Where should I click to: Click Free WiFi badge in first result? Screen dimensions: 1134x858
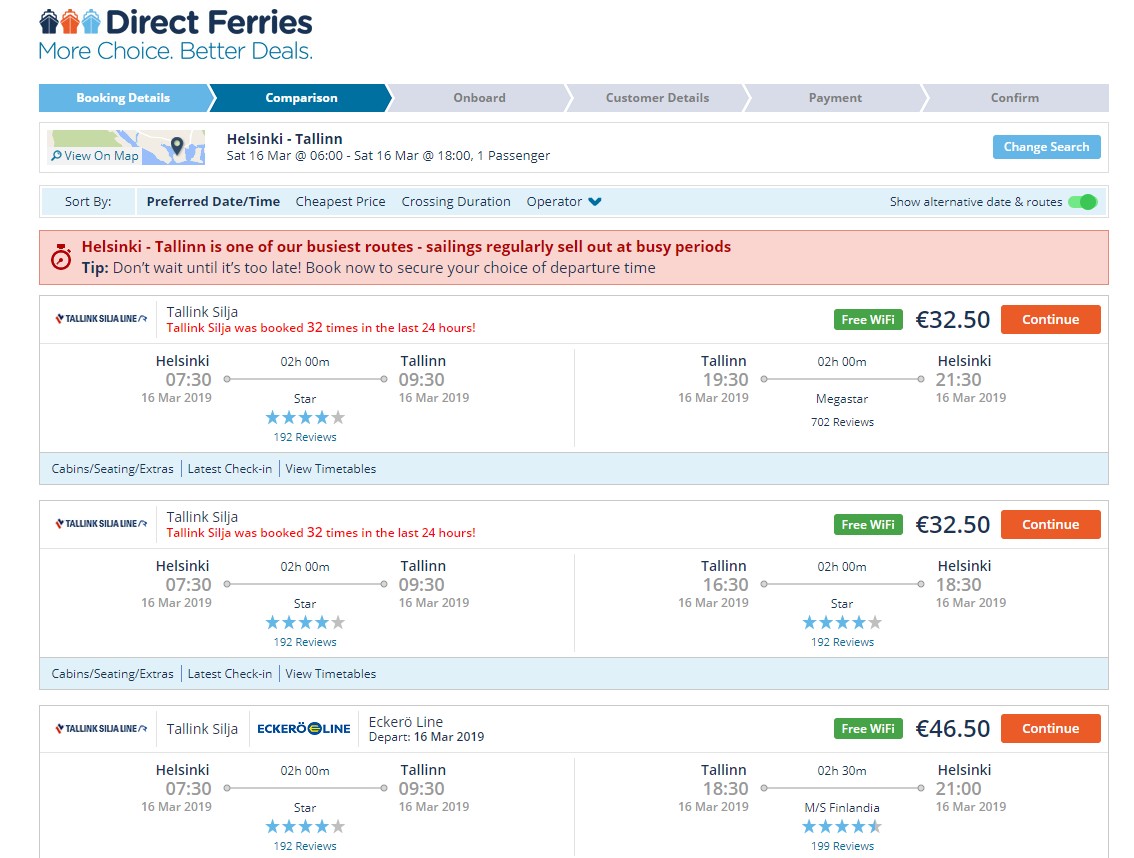(868, 319)
